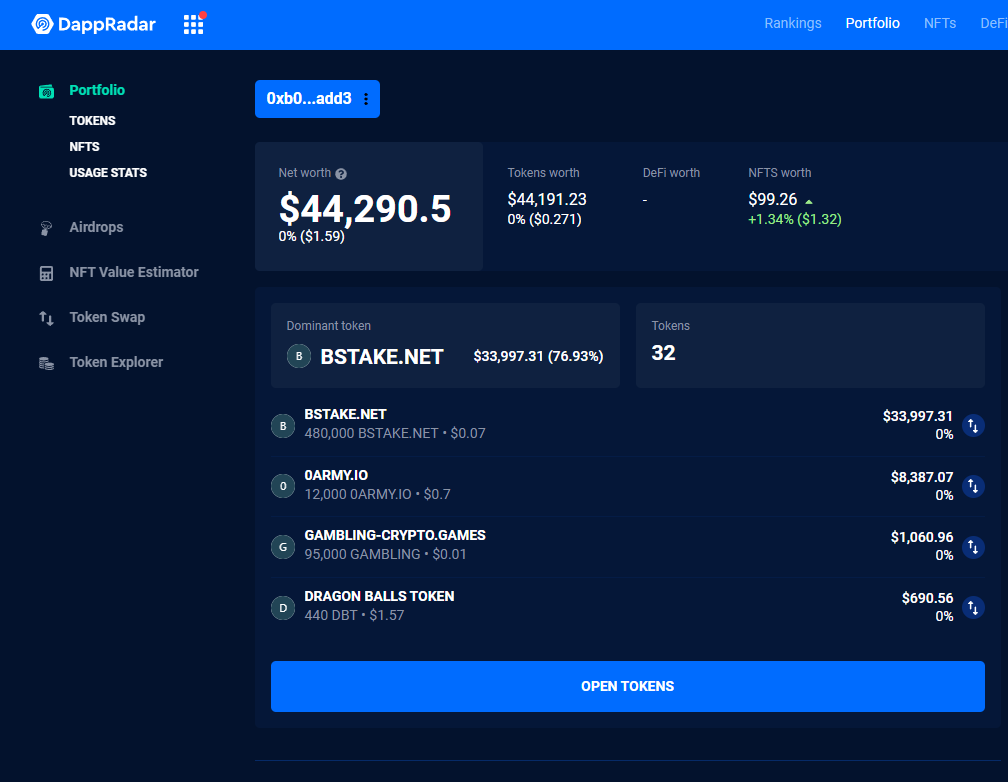Click the 0ARMY.IO token name
Viewport: 1008px width, 782px height.
pyautogui.click(x=336, y=475)
